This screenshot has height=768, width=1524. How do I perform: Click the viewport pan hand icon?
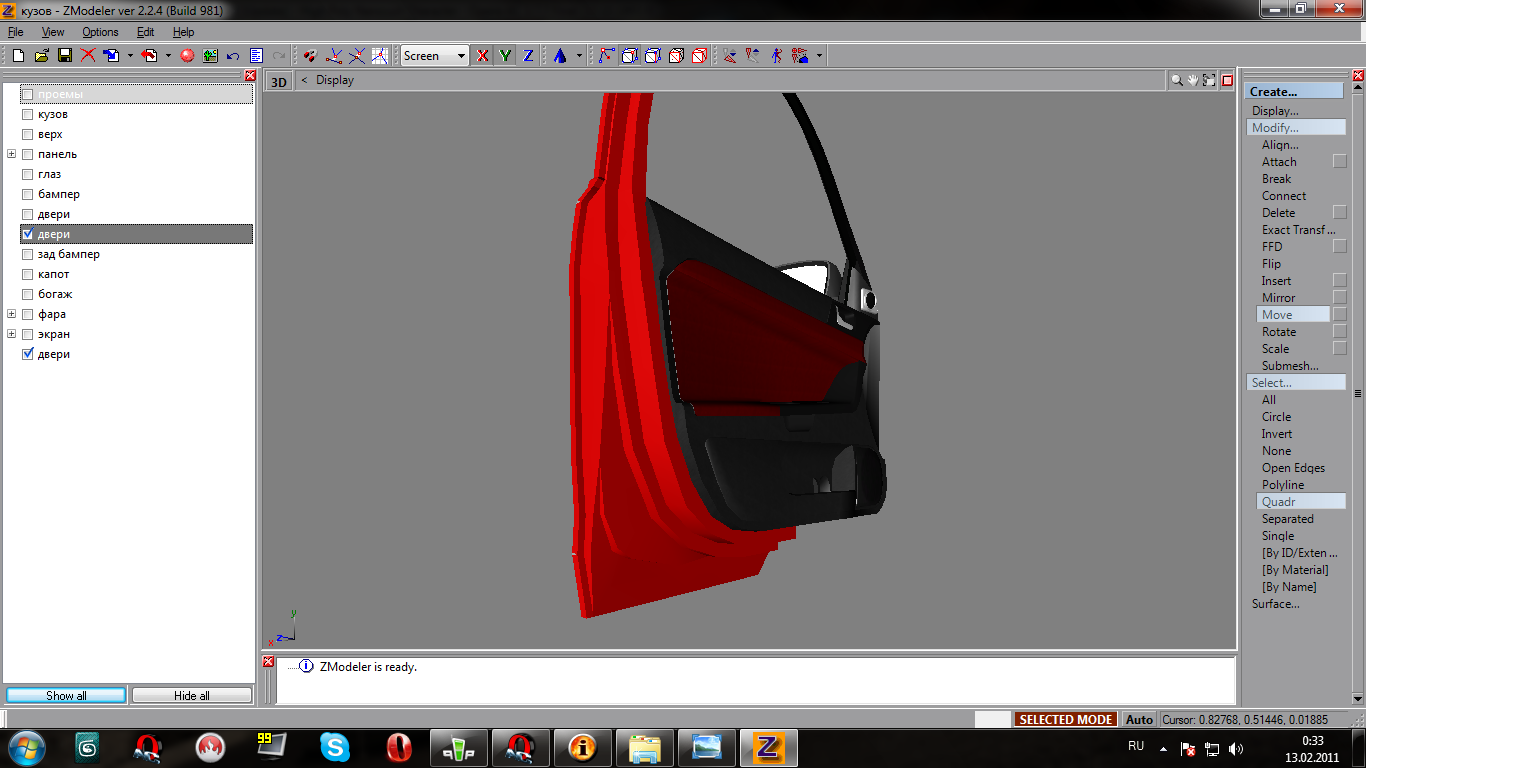pyautogui.click(x=1193, y=80)
